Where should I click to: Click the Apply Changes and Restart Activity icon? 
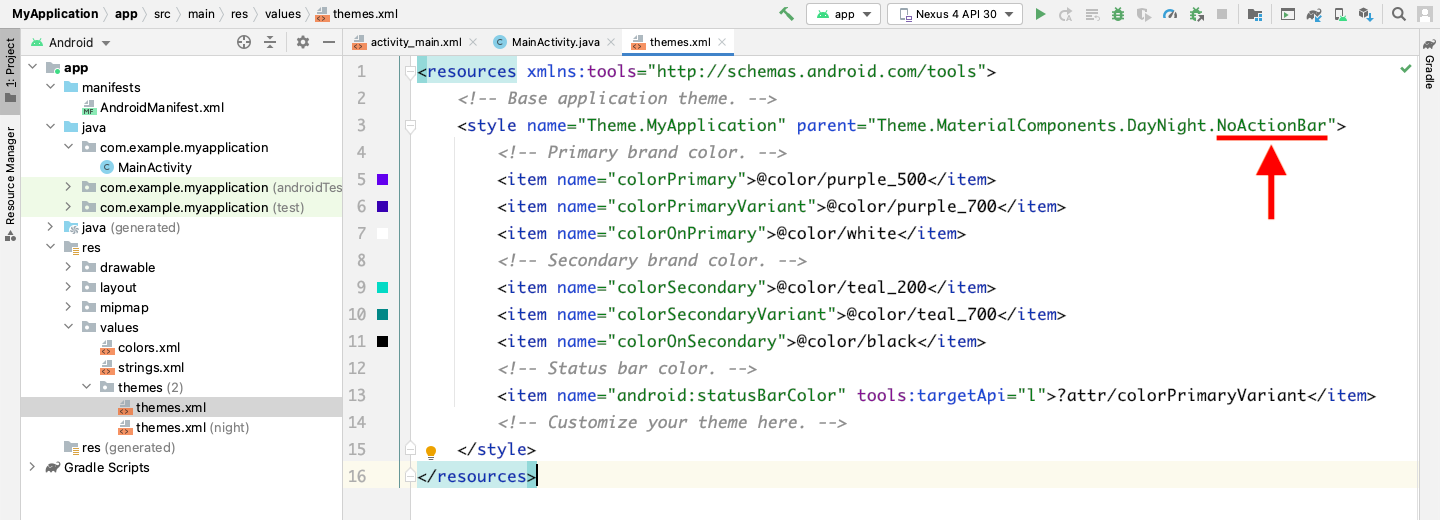[1066, 14]
